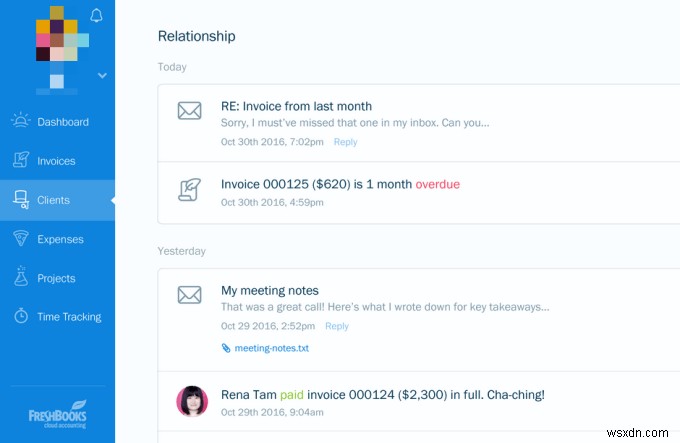
Task: Click the pixelated profile avatar
Action: tap(60, 50)
